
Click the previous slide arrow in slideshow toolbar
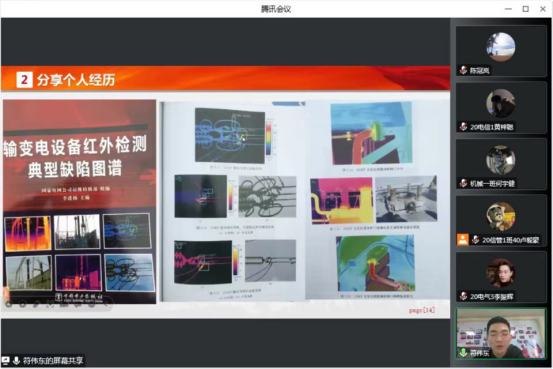(8, 304)
